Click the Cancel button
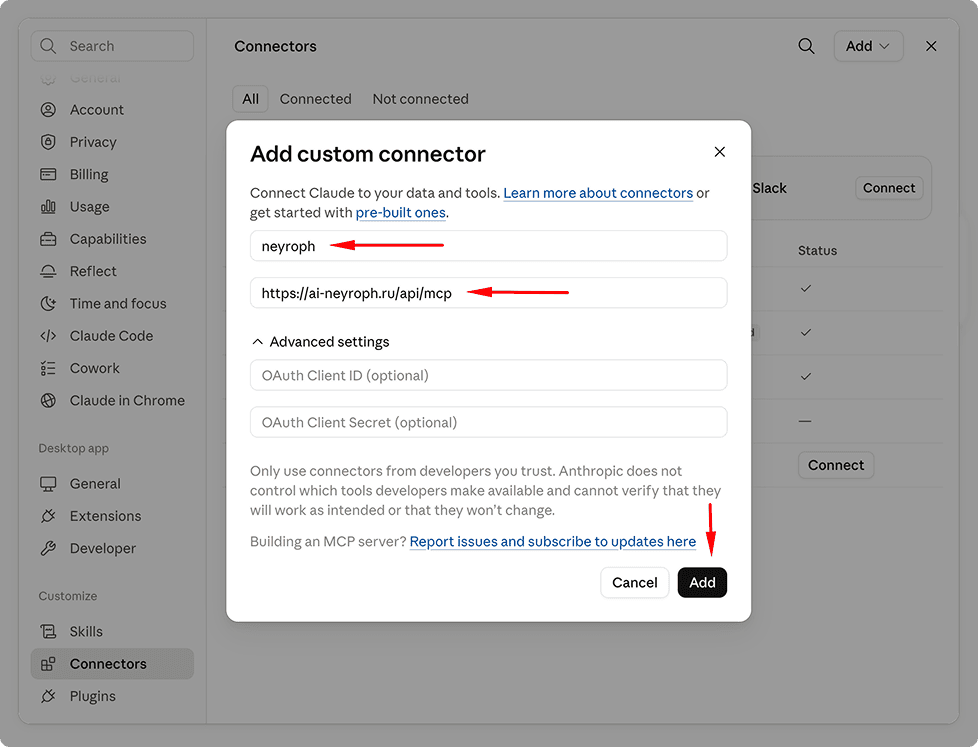The width and height of the screenshot is (978, 747). pyautogui.click(x=634, y=582)
